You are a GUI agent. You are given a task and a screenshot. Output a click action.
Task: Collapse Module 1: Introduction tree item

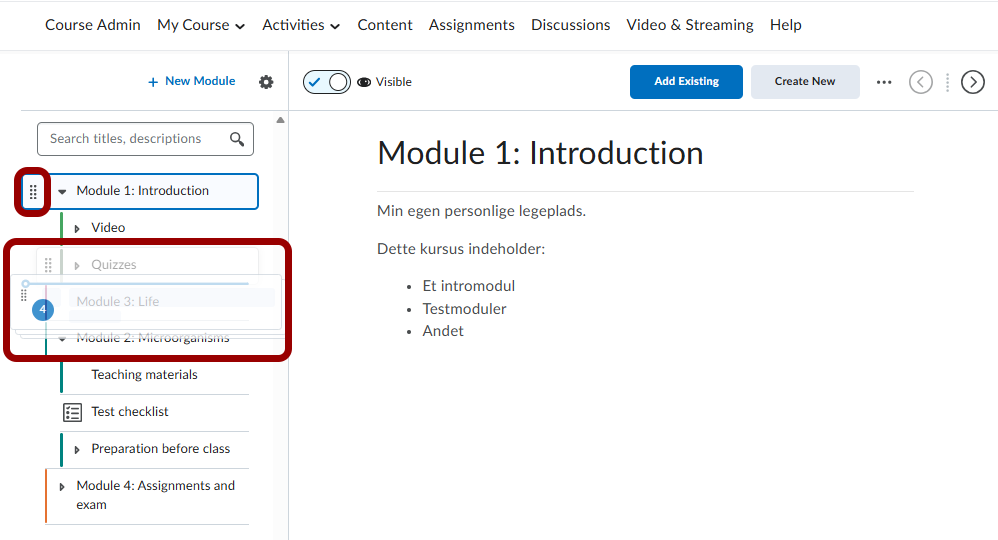(62, 191)
